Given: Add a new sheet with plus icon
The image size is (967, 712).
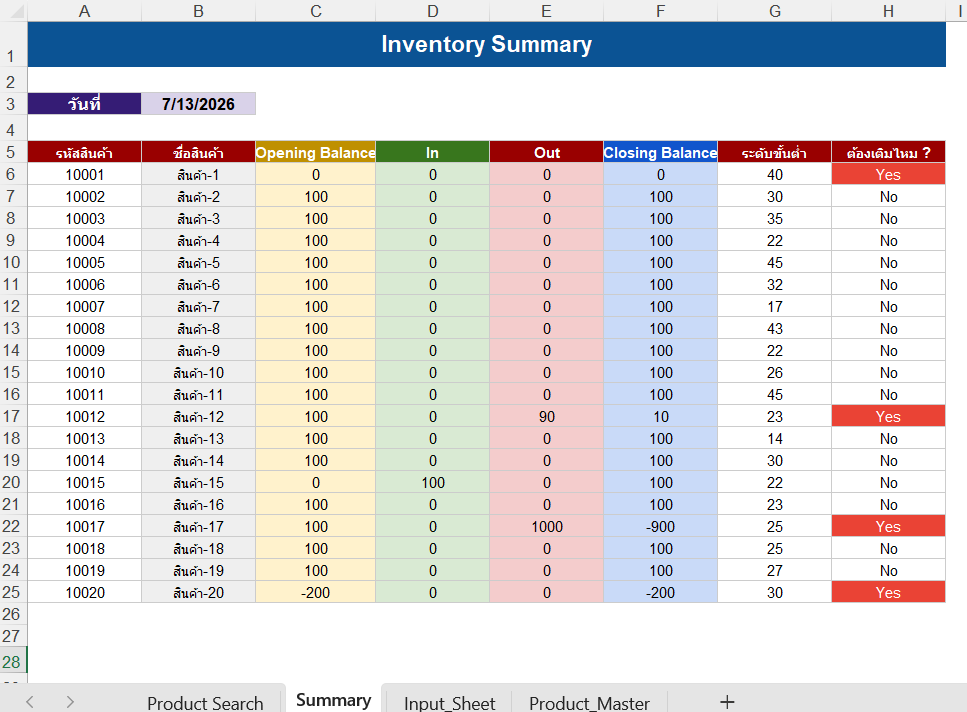Looking at the screenshot, I should click(x=727, y=702).
